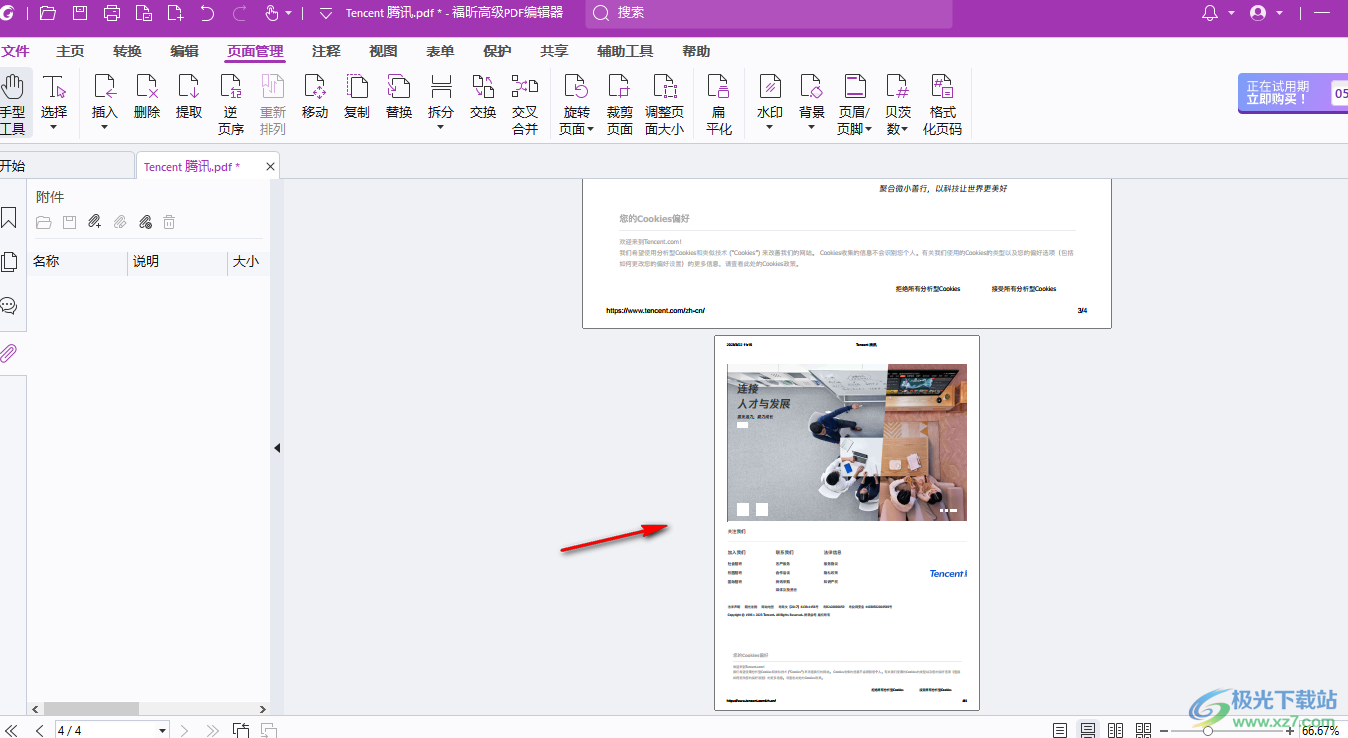Expand the 旋转页面 rotate dropdown

591,129
